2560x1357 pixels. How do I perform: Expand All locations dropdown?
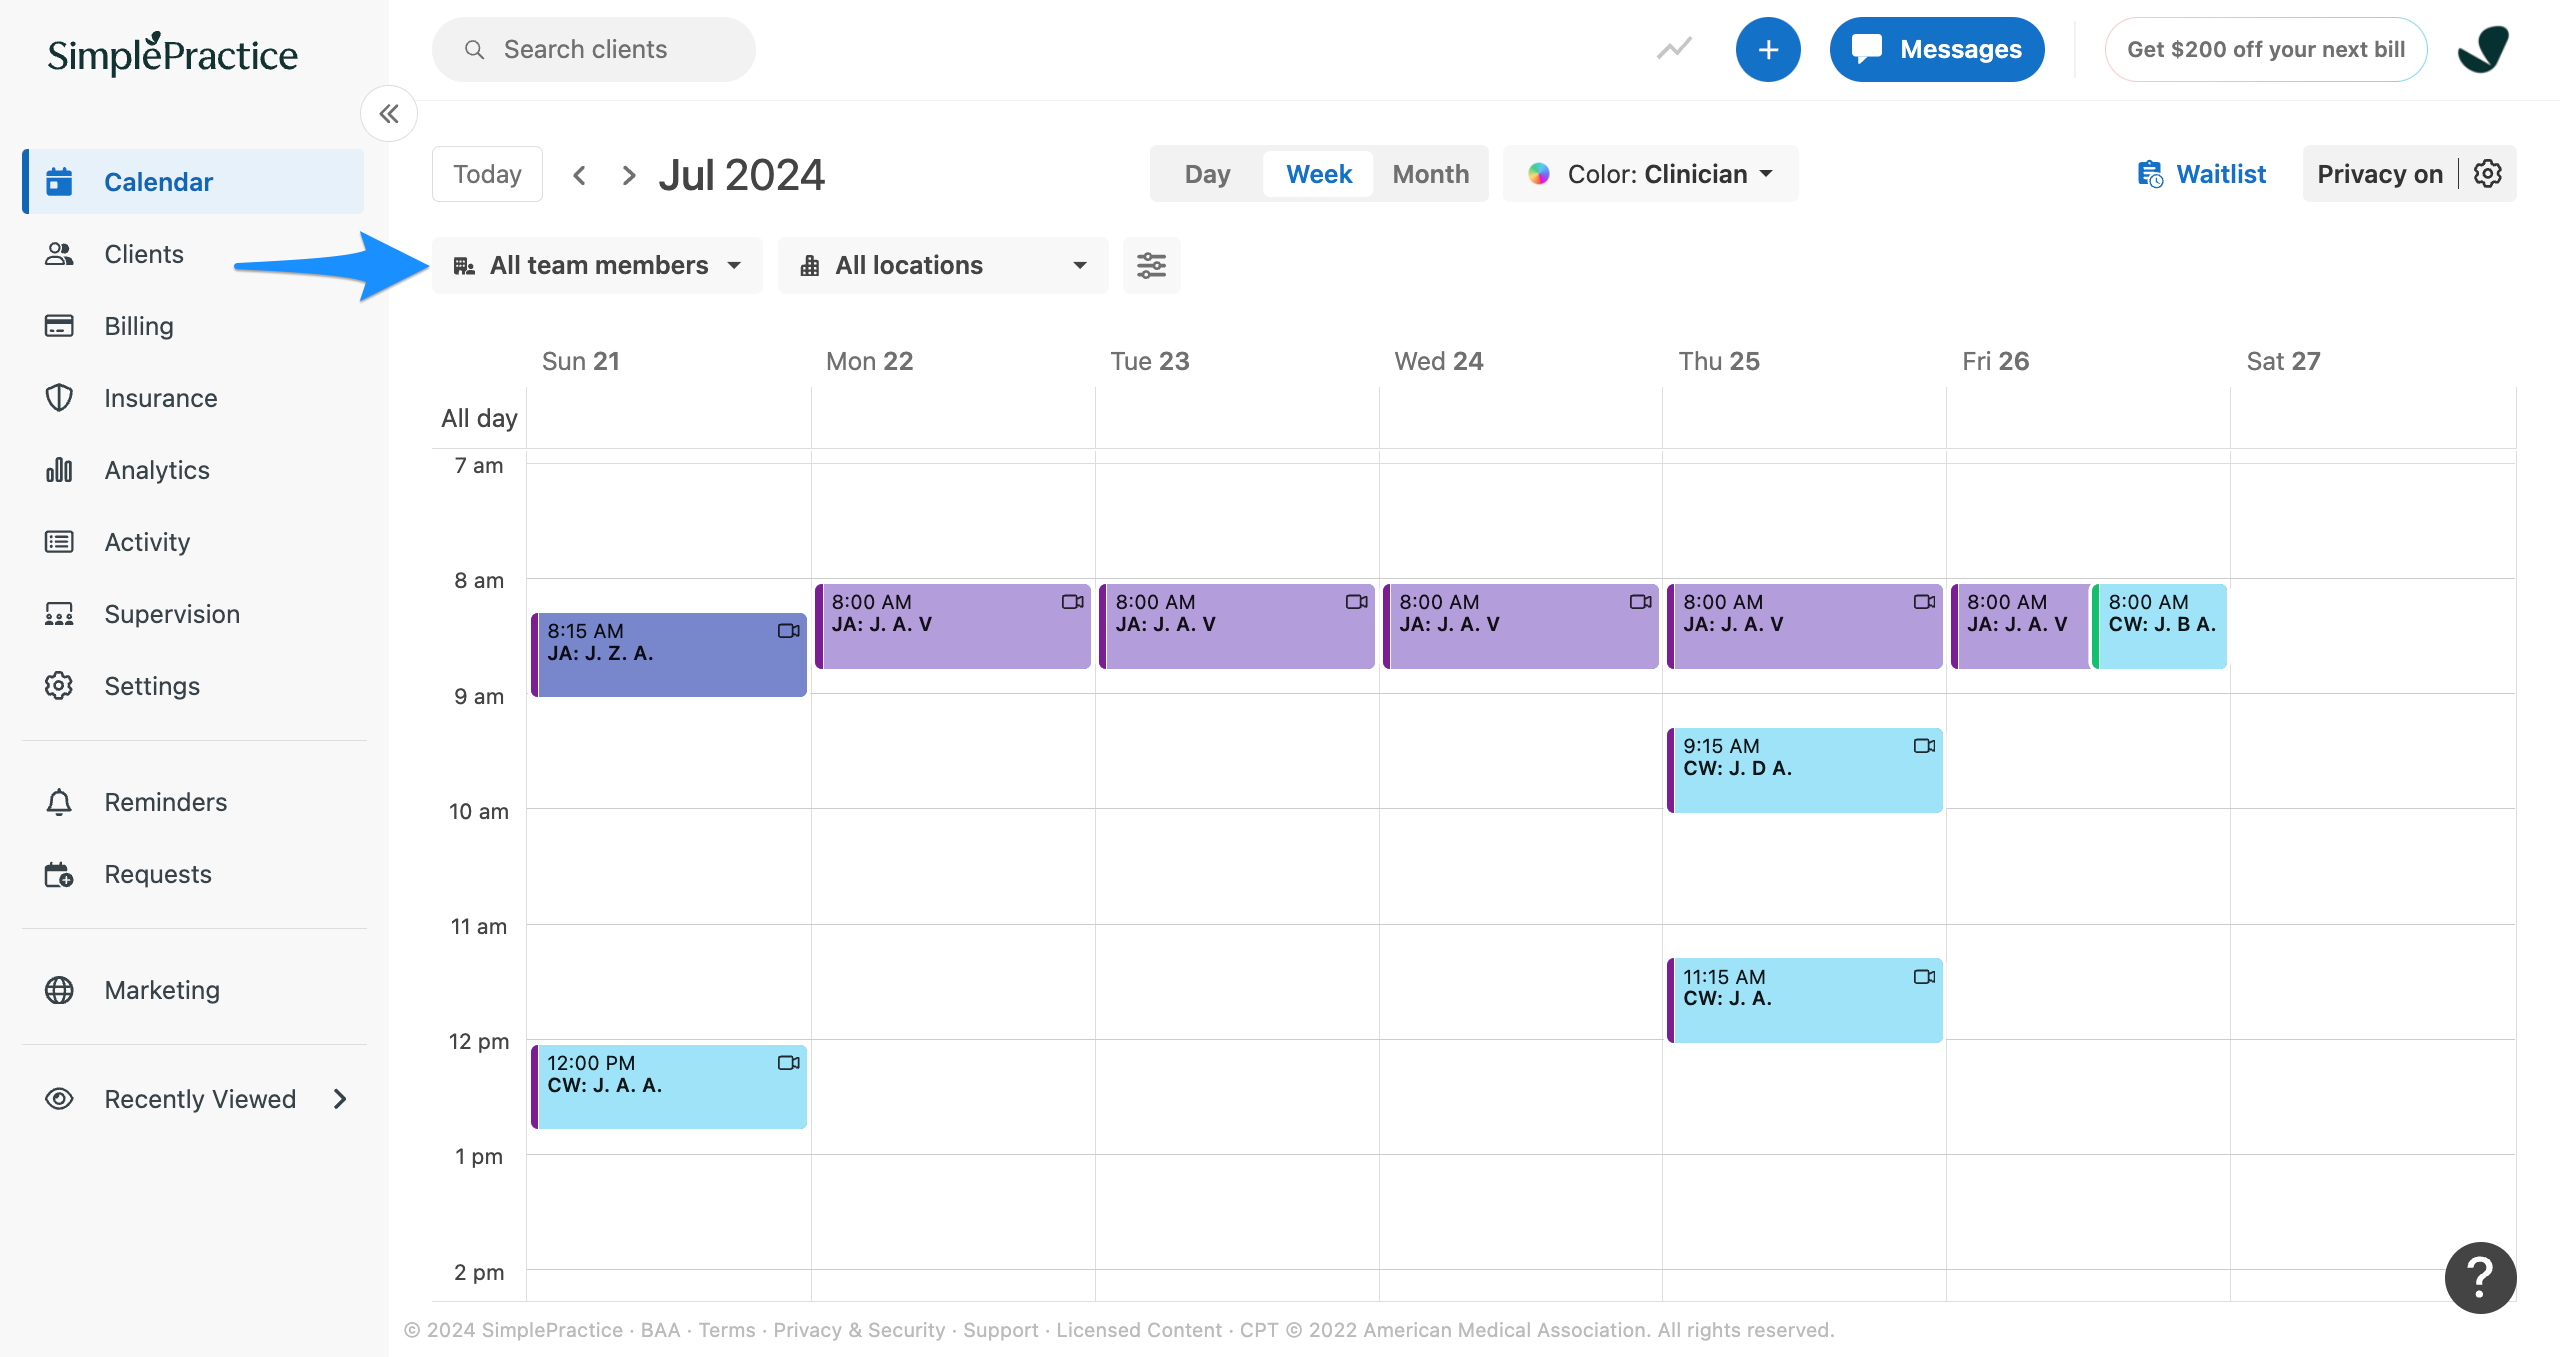(x=943, y=265)
